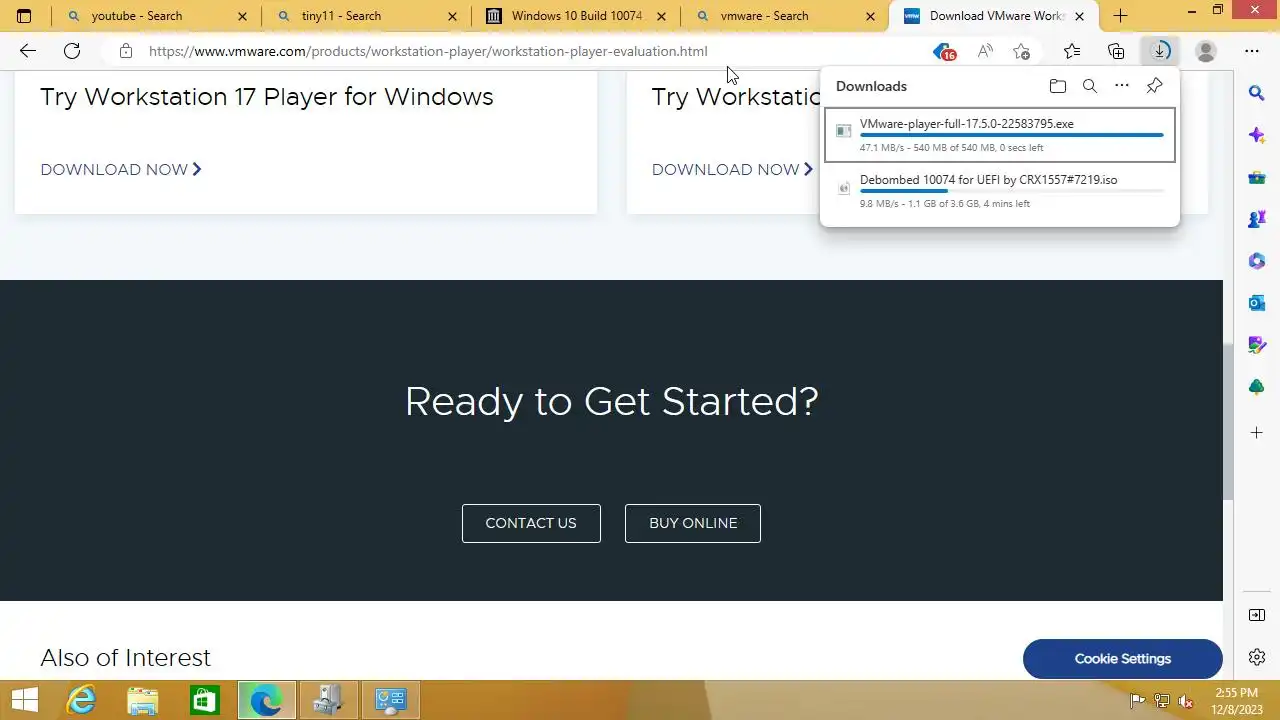Search downloads with the magnifier icon
Image resolution: width=1280 pixels, height=720 pixels.
pos(1090,86)
